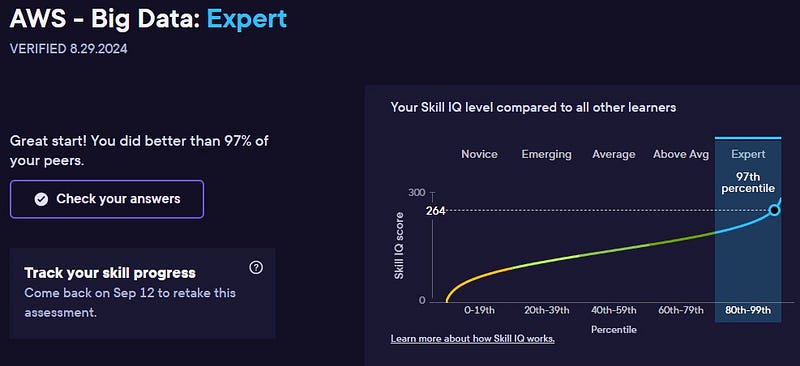Click the help question mark icon
The image size is (800, 366).
(256, 267)
